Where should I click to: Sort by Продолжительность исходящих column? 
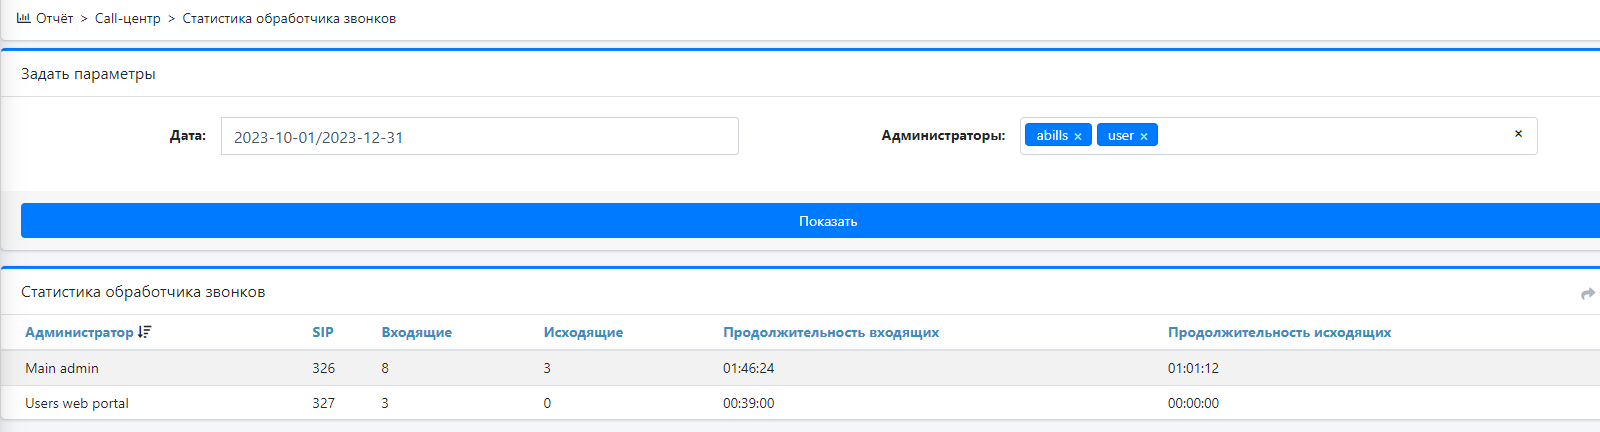point(1279,332)
